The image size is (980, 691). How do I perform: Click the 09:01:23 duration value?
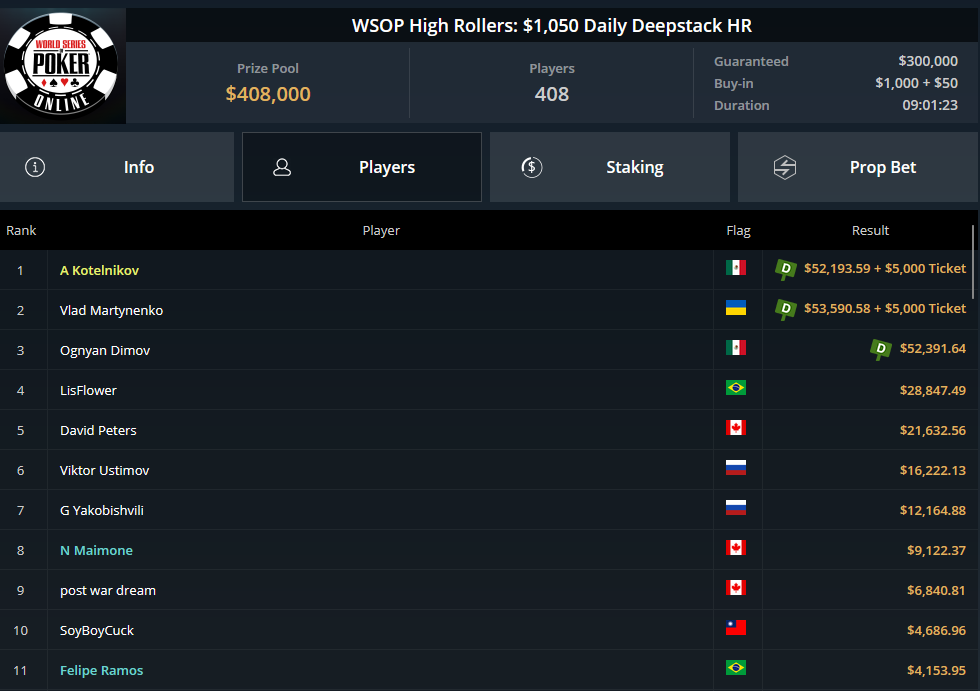tap(930, 105)
